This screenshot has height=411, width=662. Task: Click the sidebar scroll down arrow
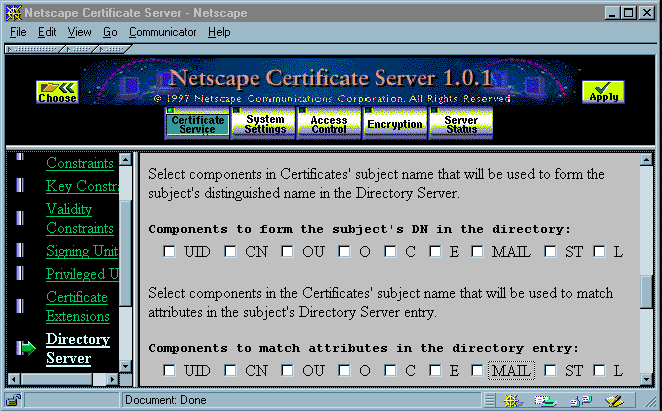tap(125, 366)
